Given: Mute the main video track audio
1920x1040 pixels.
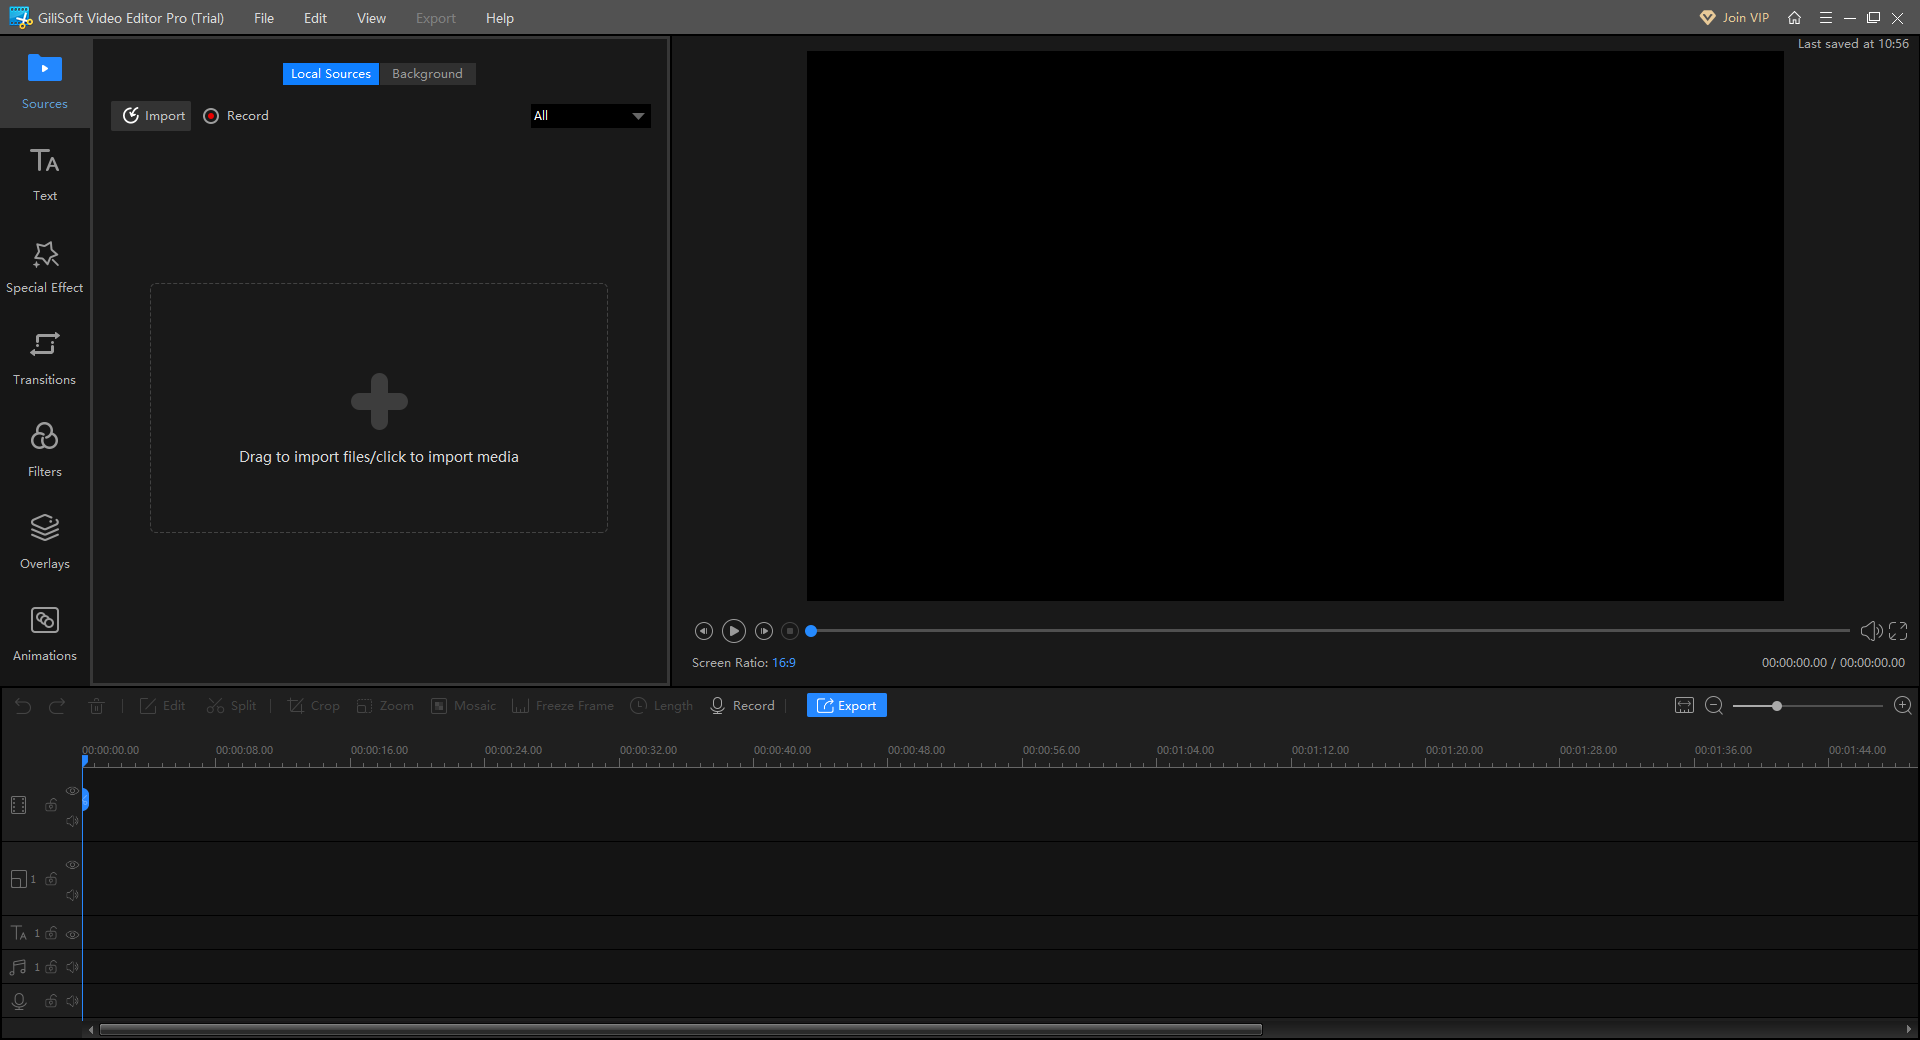Looking at the screenshot, I should 72,821.
